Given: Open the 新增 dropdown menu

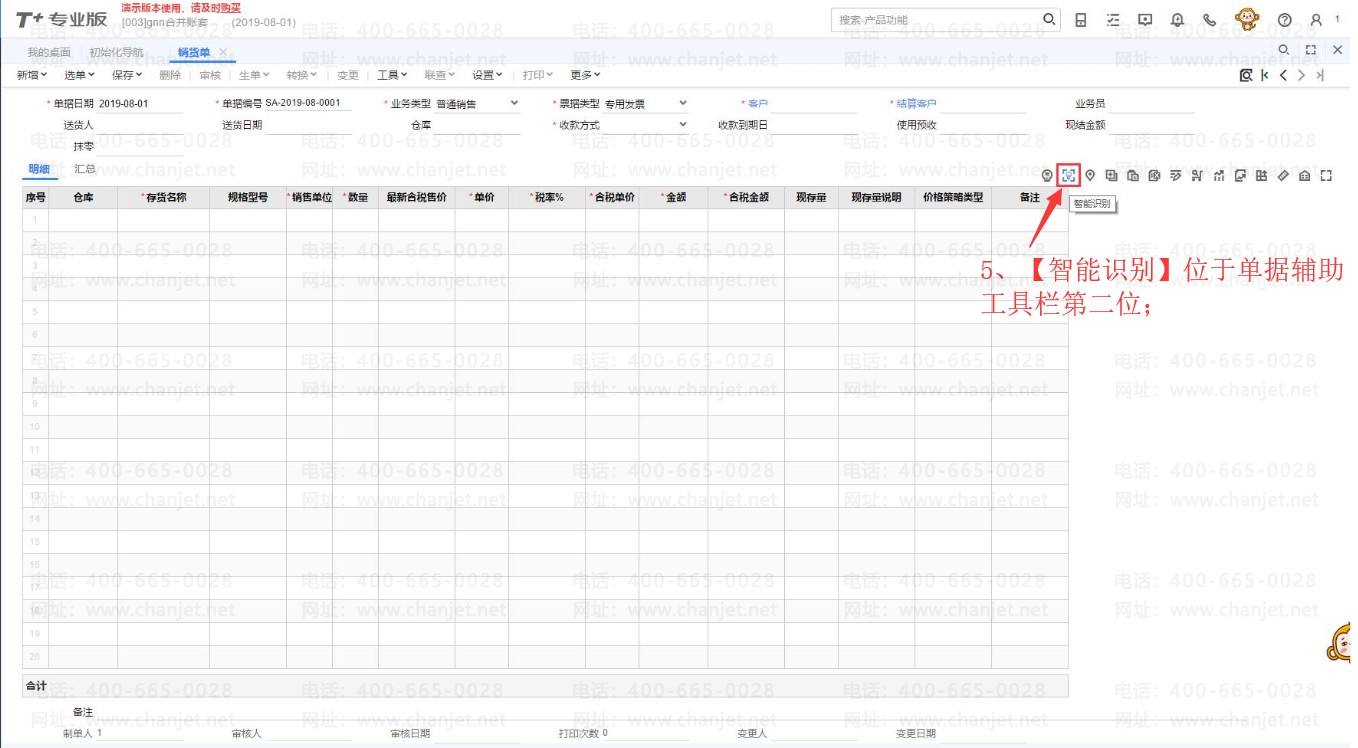Looking at the screenshot, I should click(32, 75).
